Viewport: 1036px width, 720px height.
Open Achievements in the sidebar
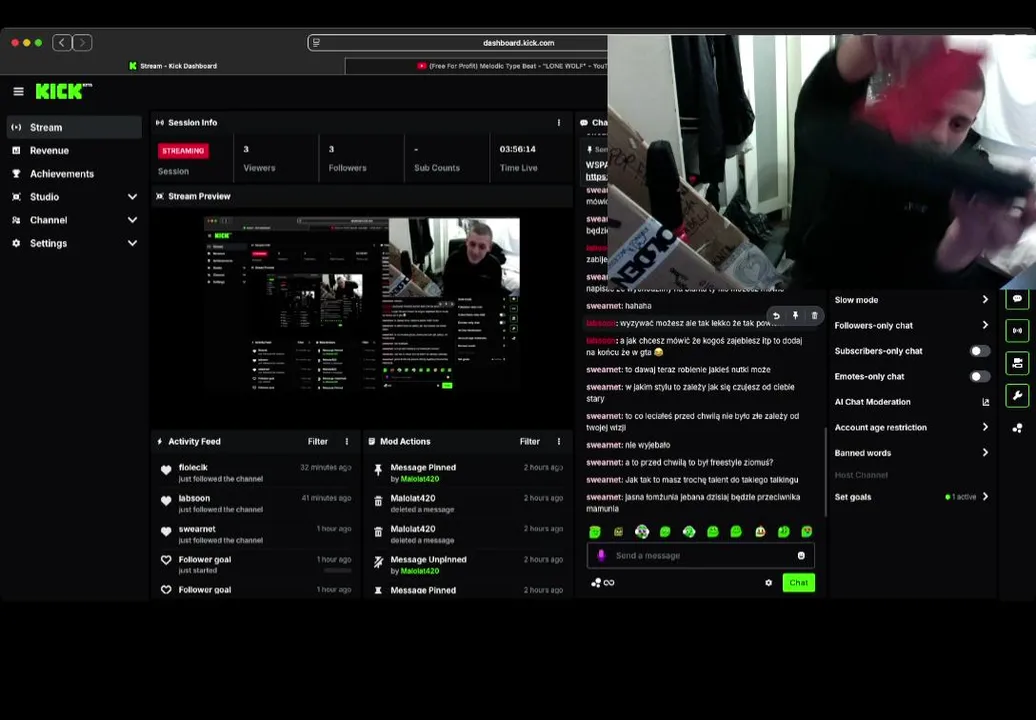click(x=74, y=174)
